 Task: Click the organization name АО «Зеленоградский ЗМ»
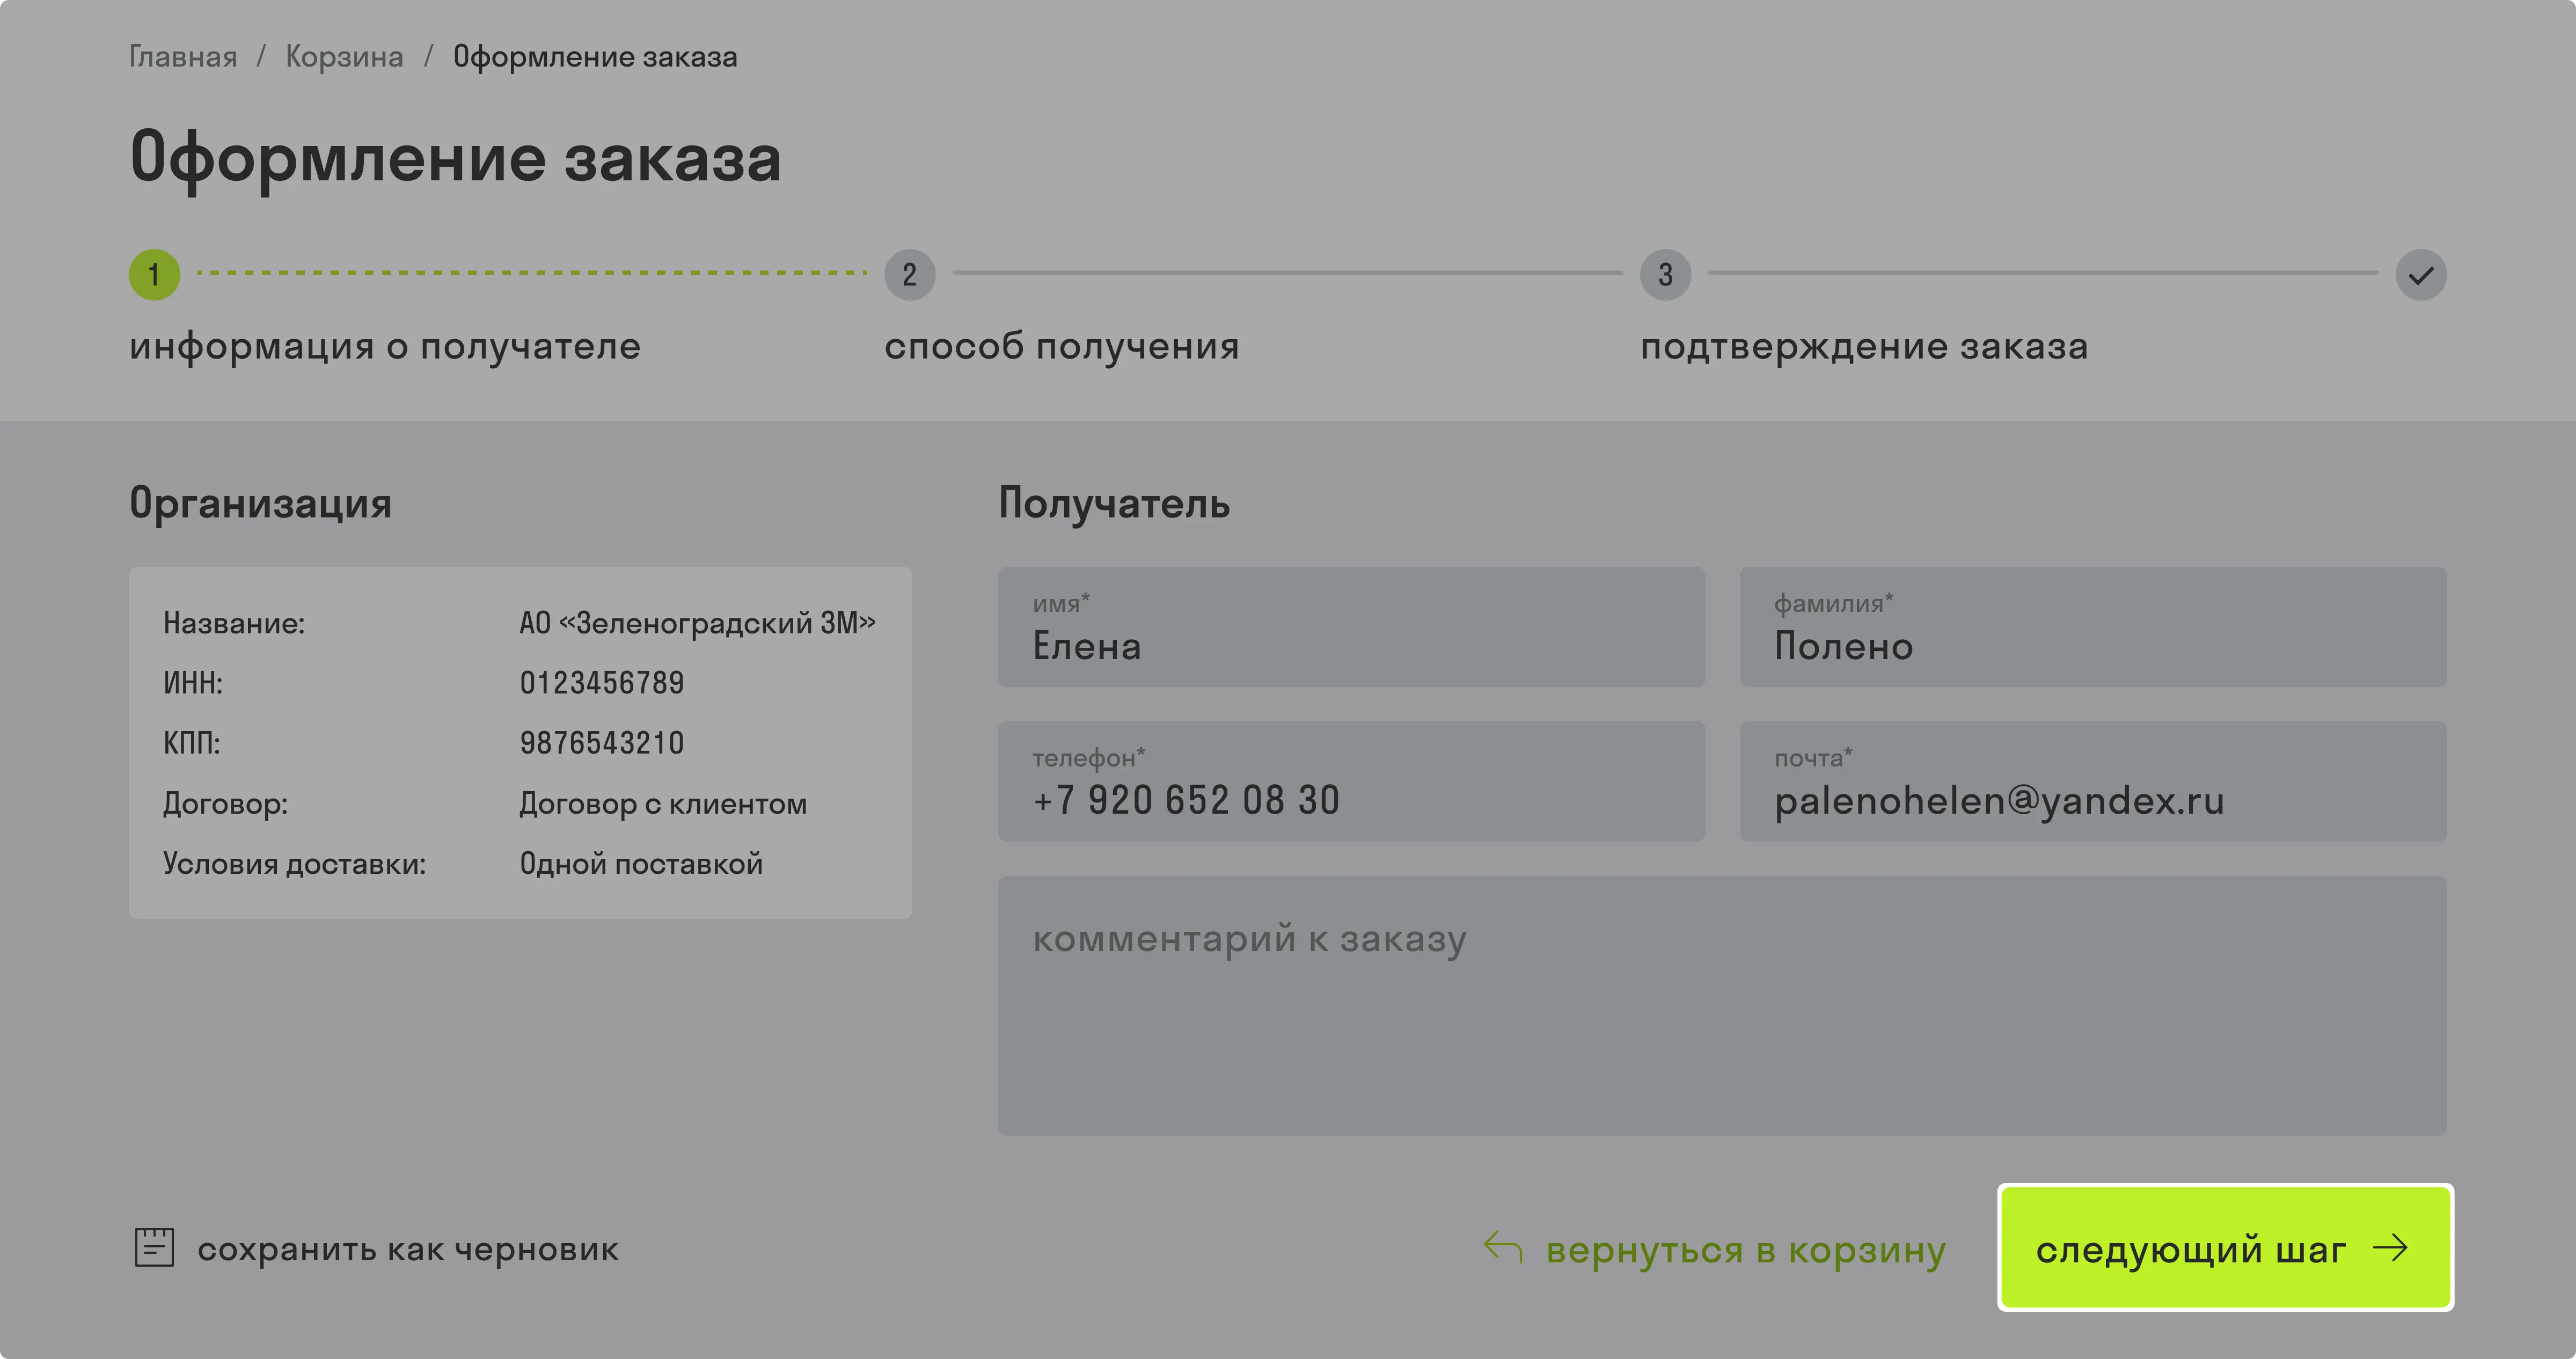(697, 623)
